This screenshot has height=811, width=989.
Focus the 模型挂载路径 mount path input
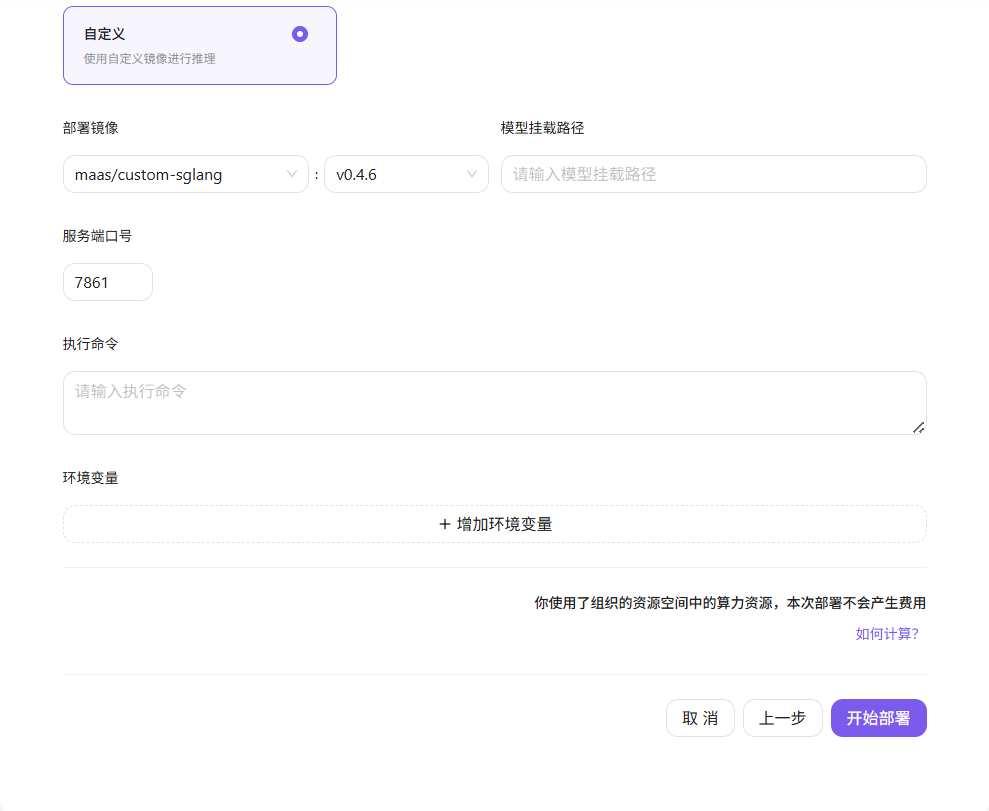713,174
